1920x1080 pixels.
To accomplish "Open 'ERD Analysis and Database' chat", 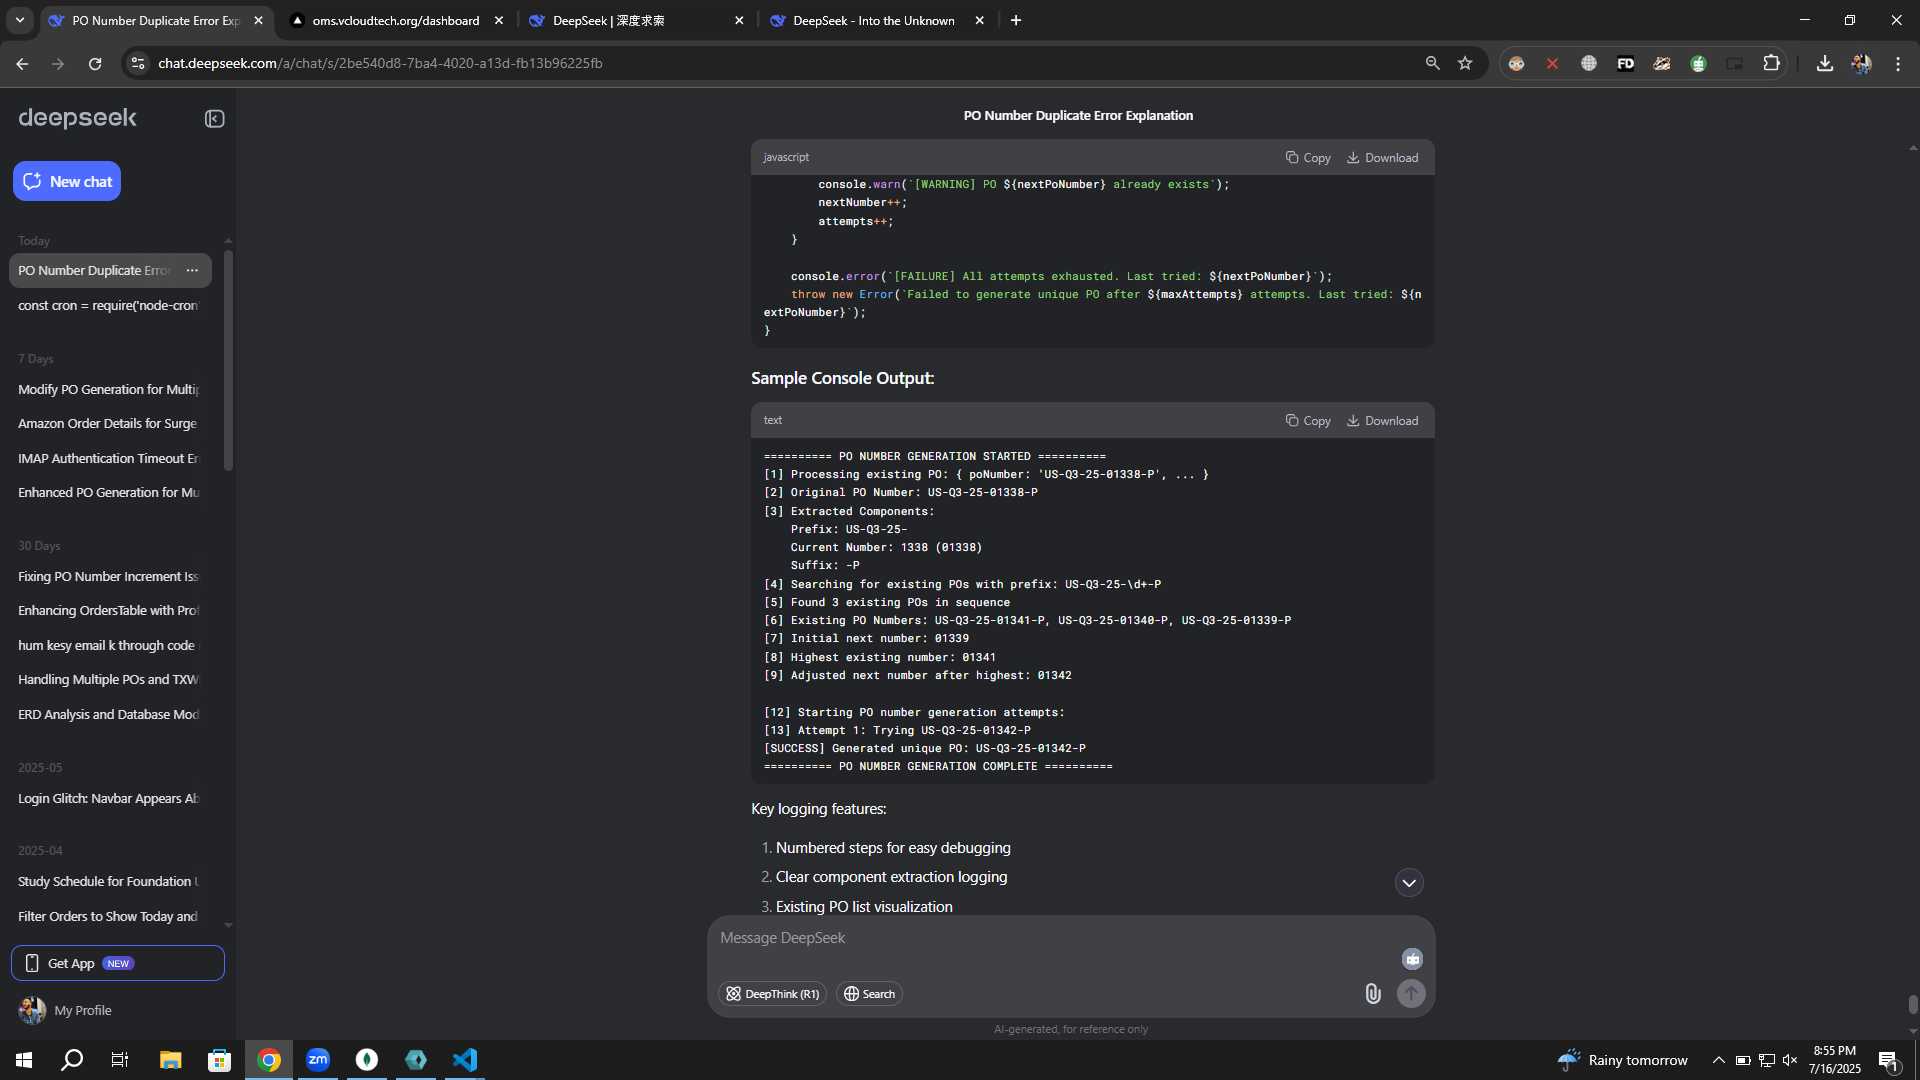I will 108,714.
